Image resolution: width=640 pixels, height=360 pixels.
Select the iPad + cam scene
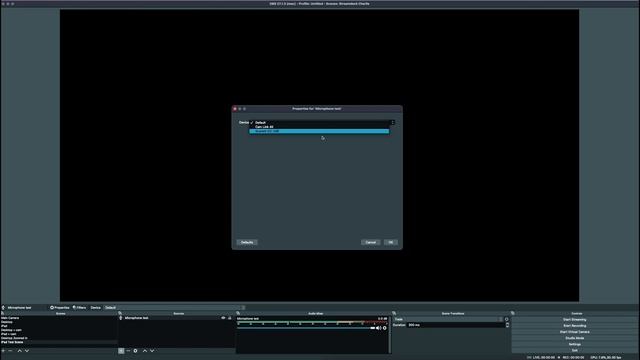tap(59, 334)
